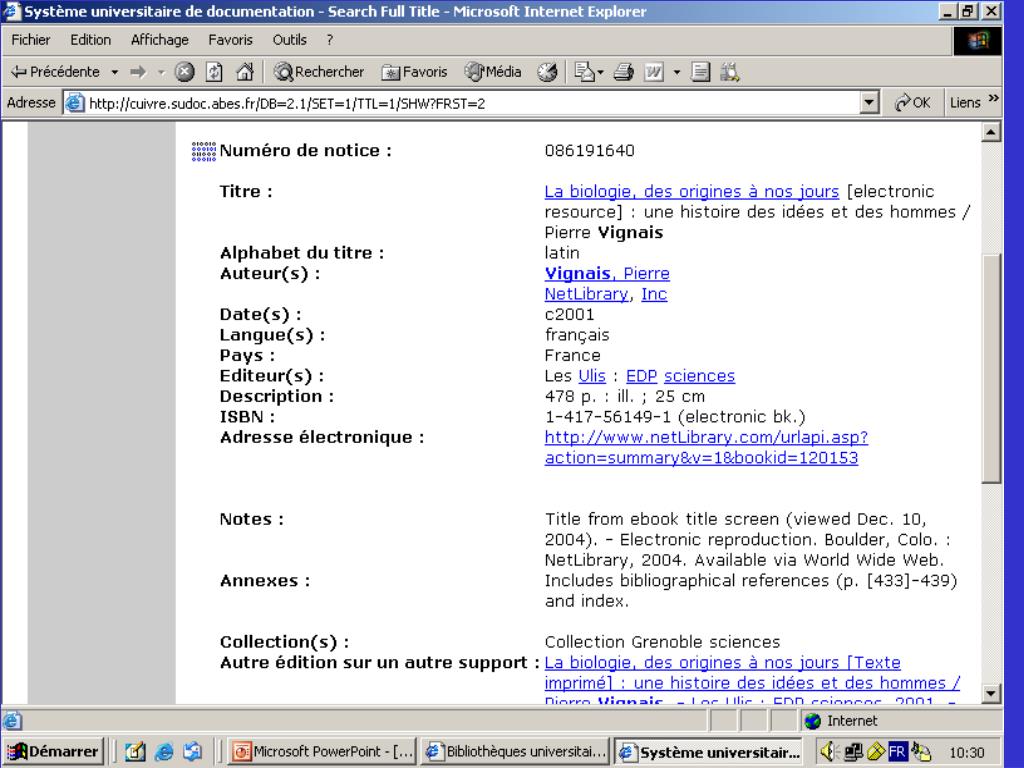Open the Favoris menu in menu bar

pos(230,40)
